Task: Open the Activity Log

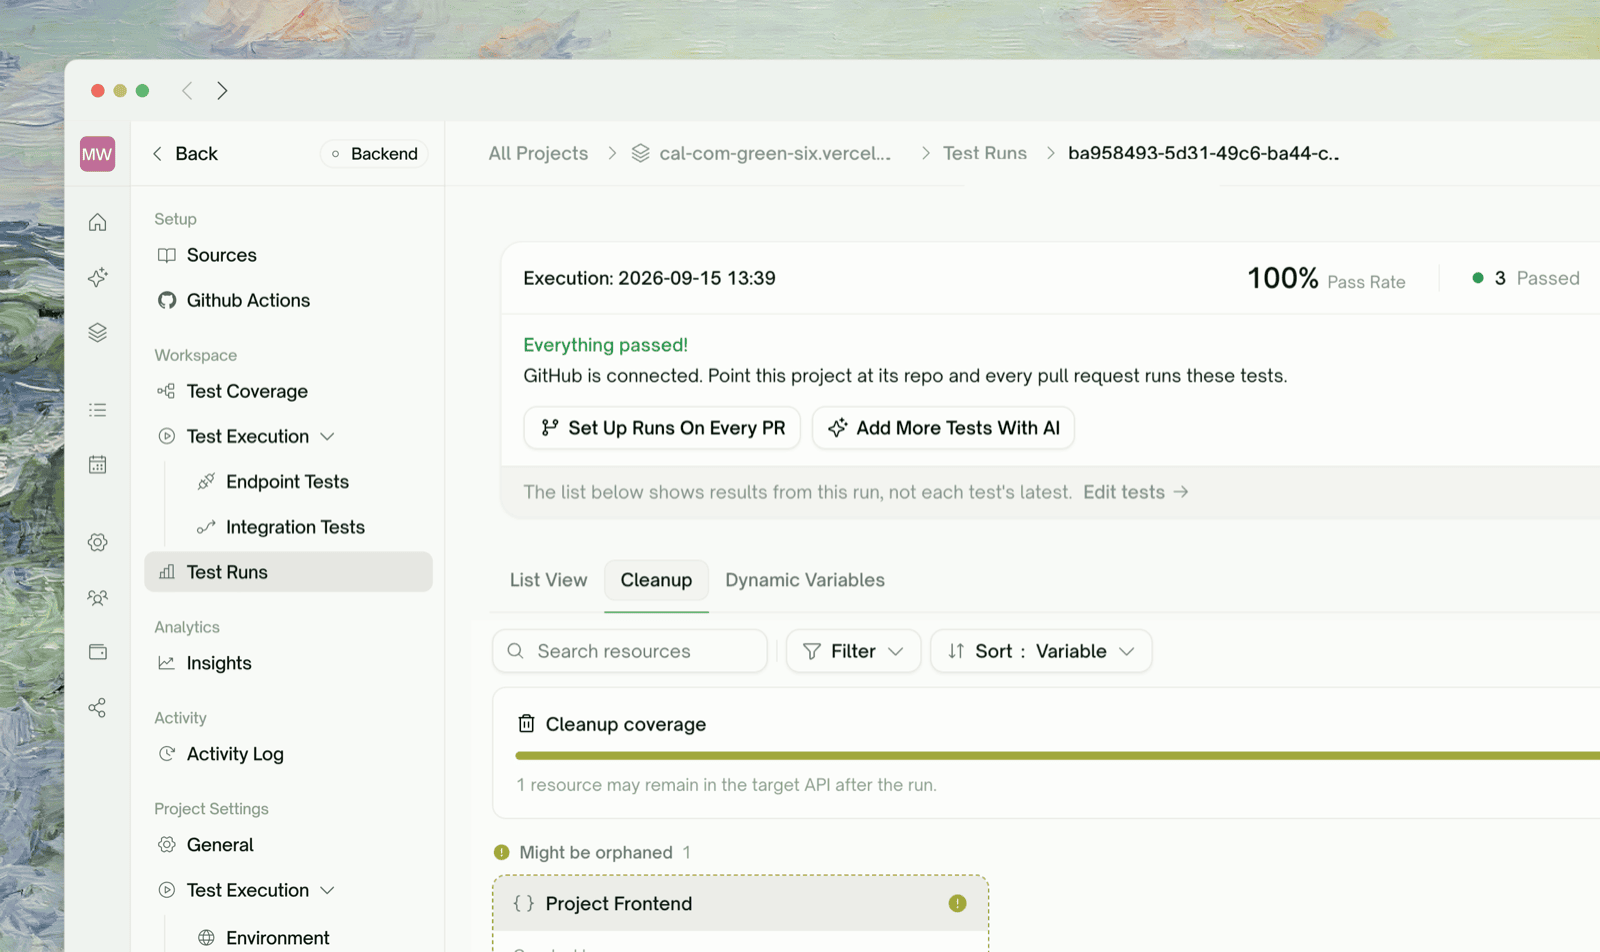Action: [x=288, y=754]
